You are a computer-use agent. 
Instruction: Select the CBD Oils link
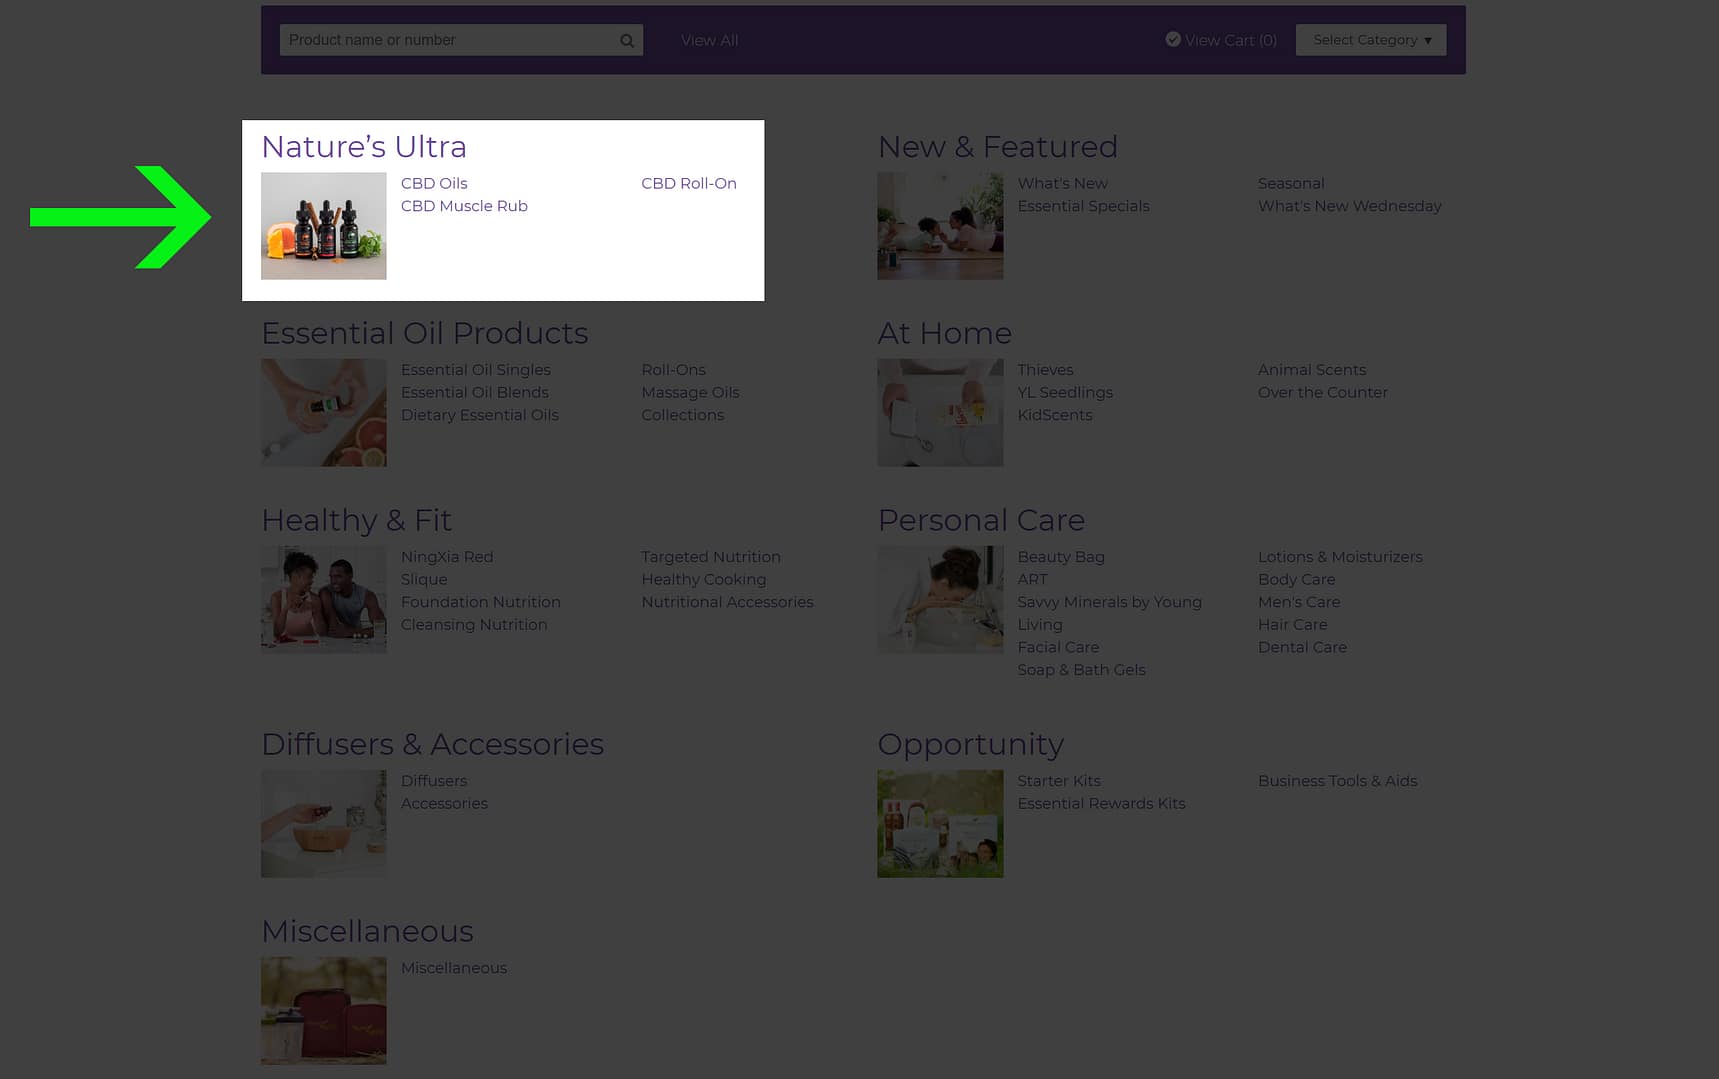(434, 184)
